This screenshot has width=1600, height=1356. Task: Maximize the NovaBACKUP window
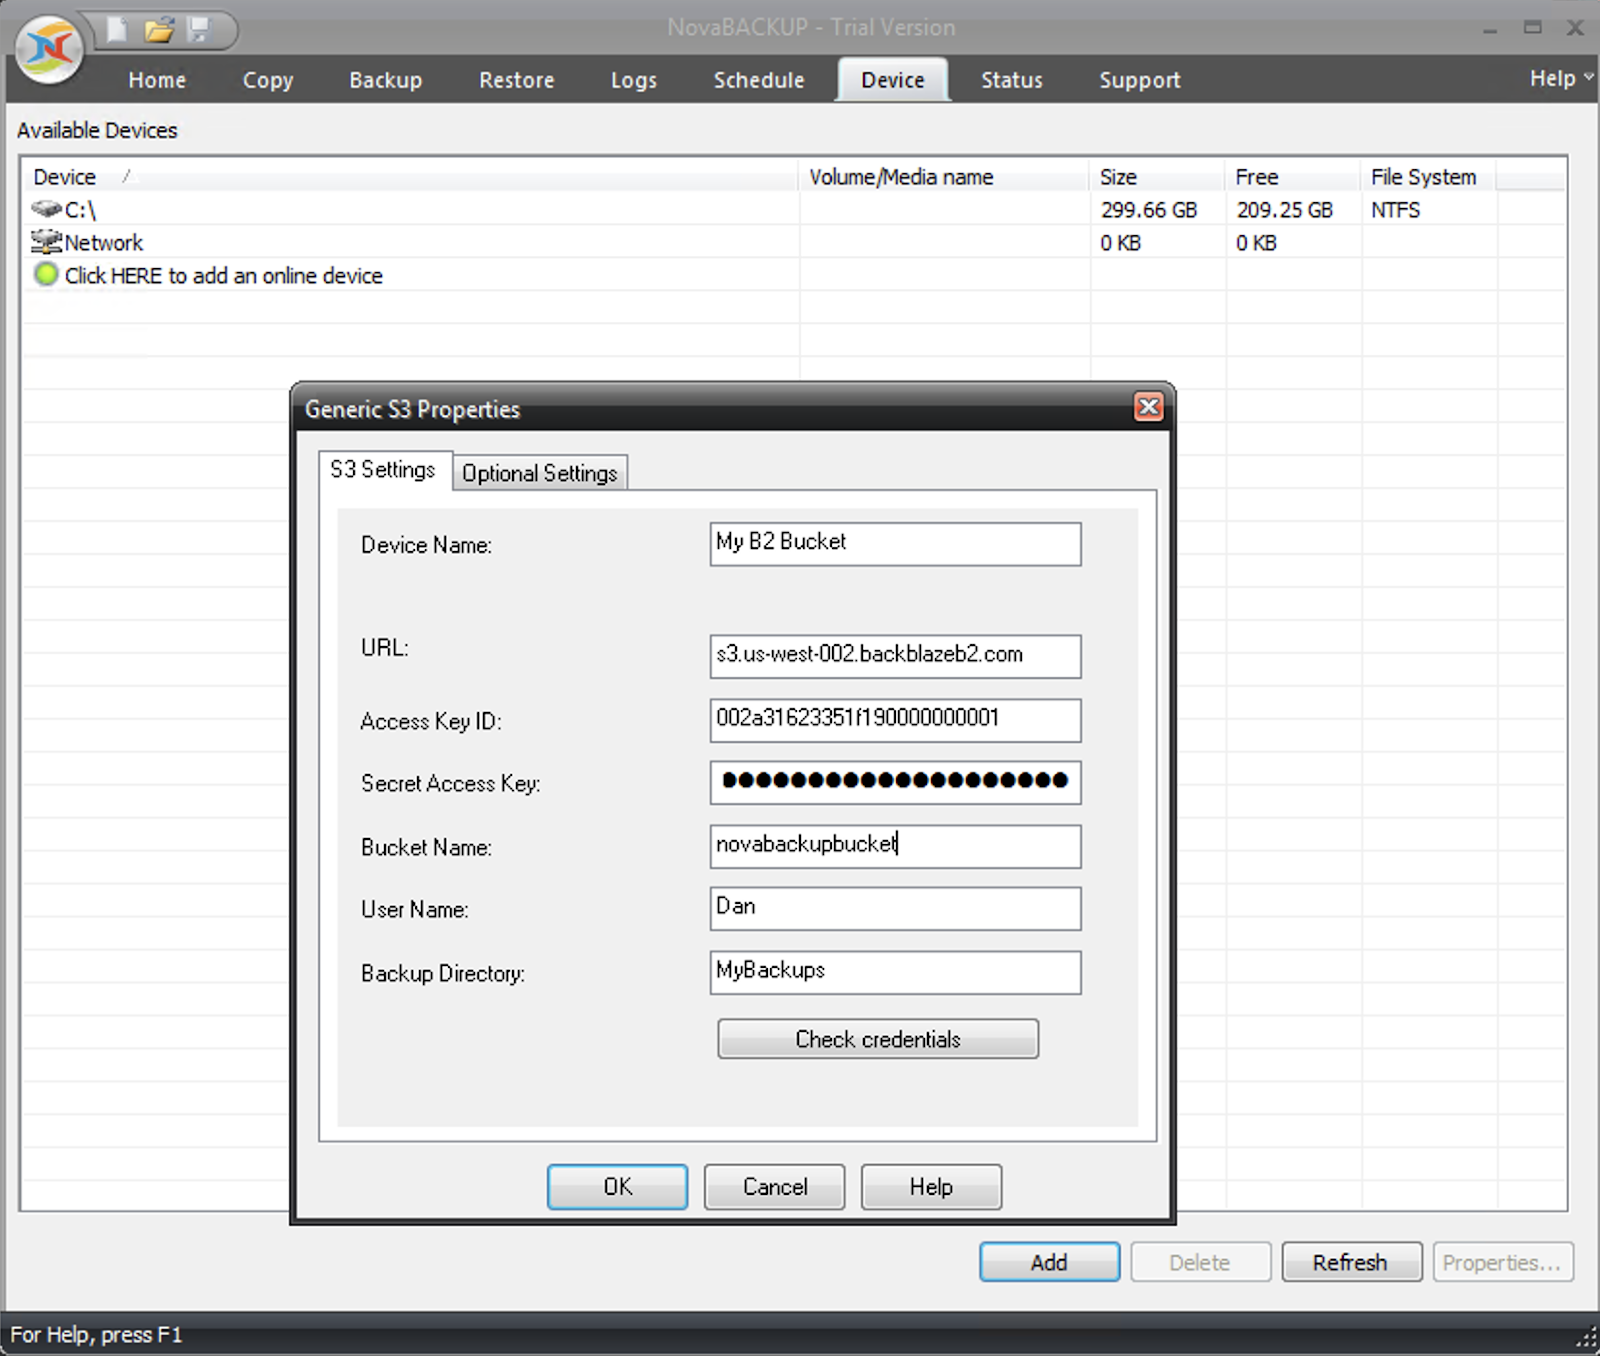(1532, 28)
